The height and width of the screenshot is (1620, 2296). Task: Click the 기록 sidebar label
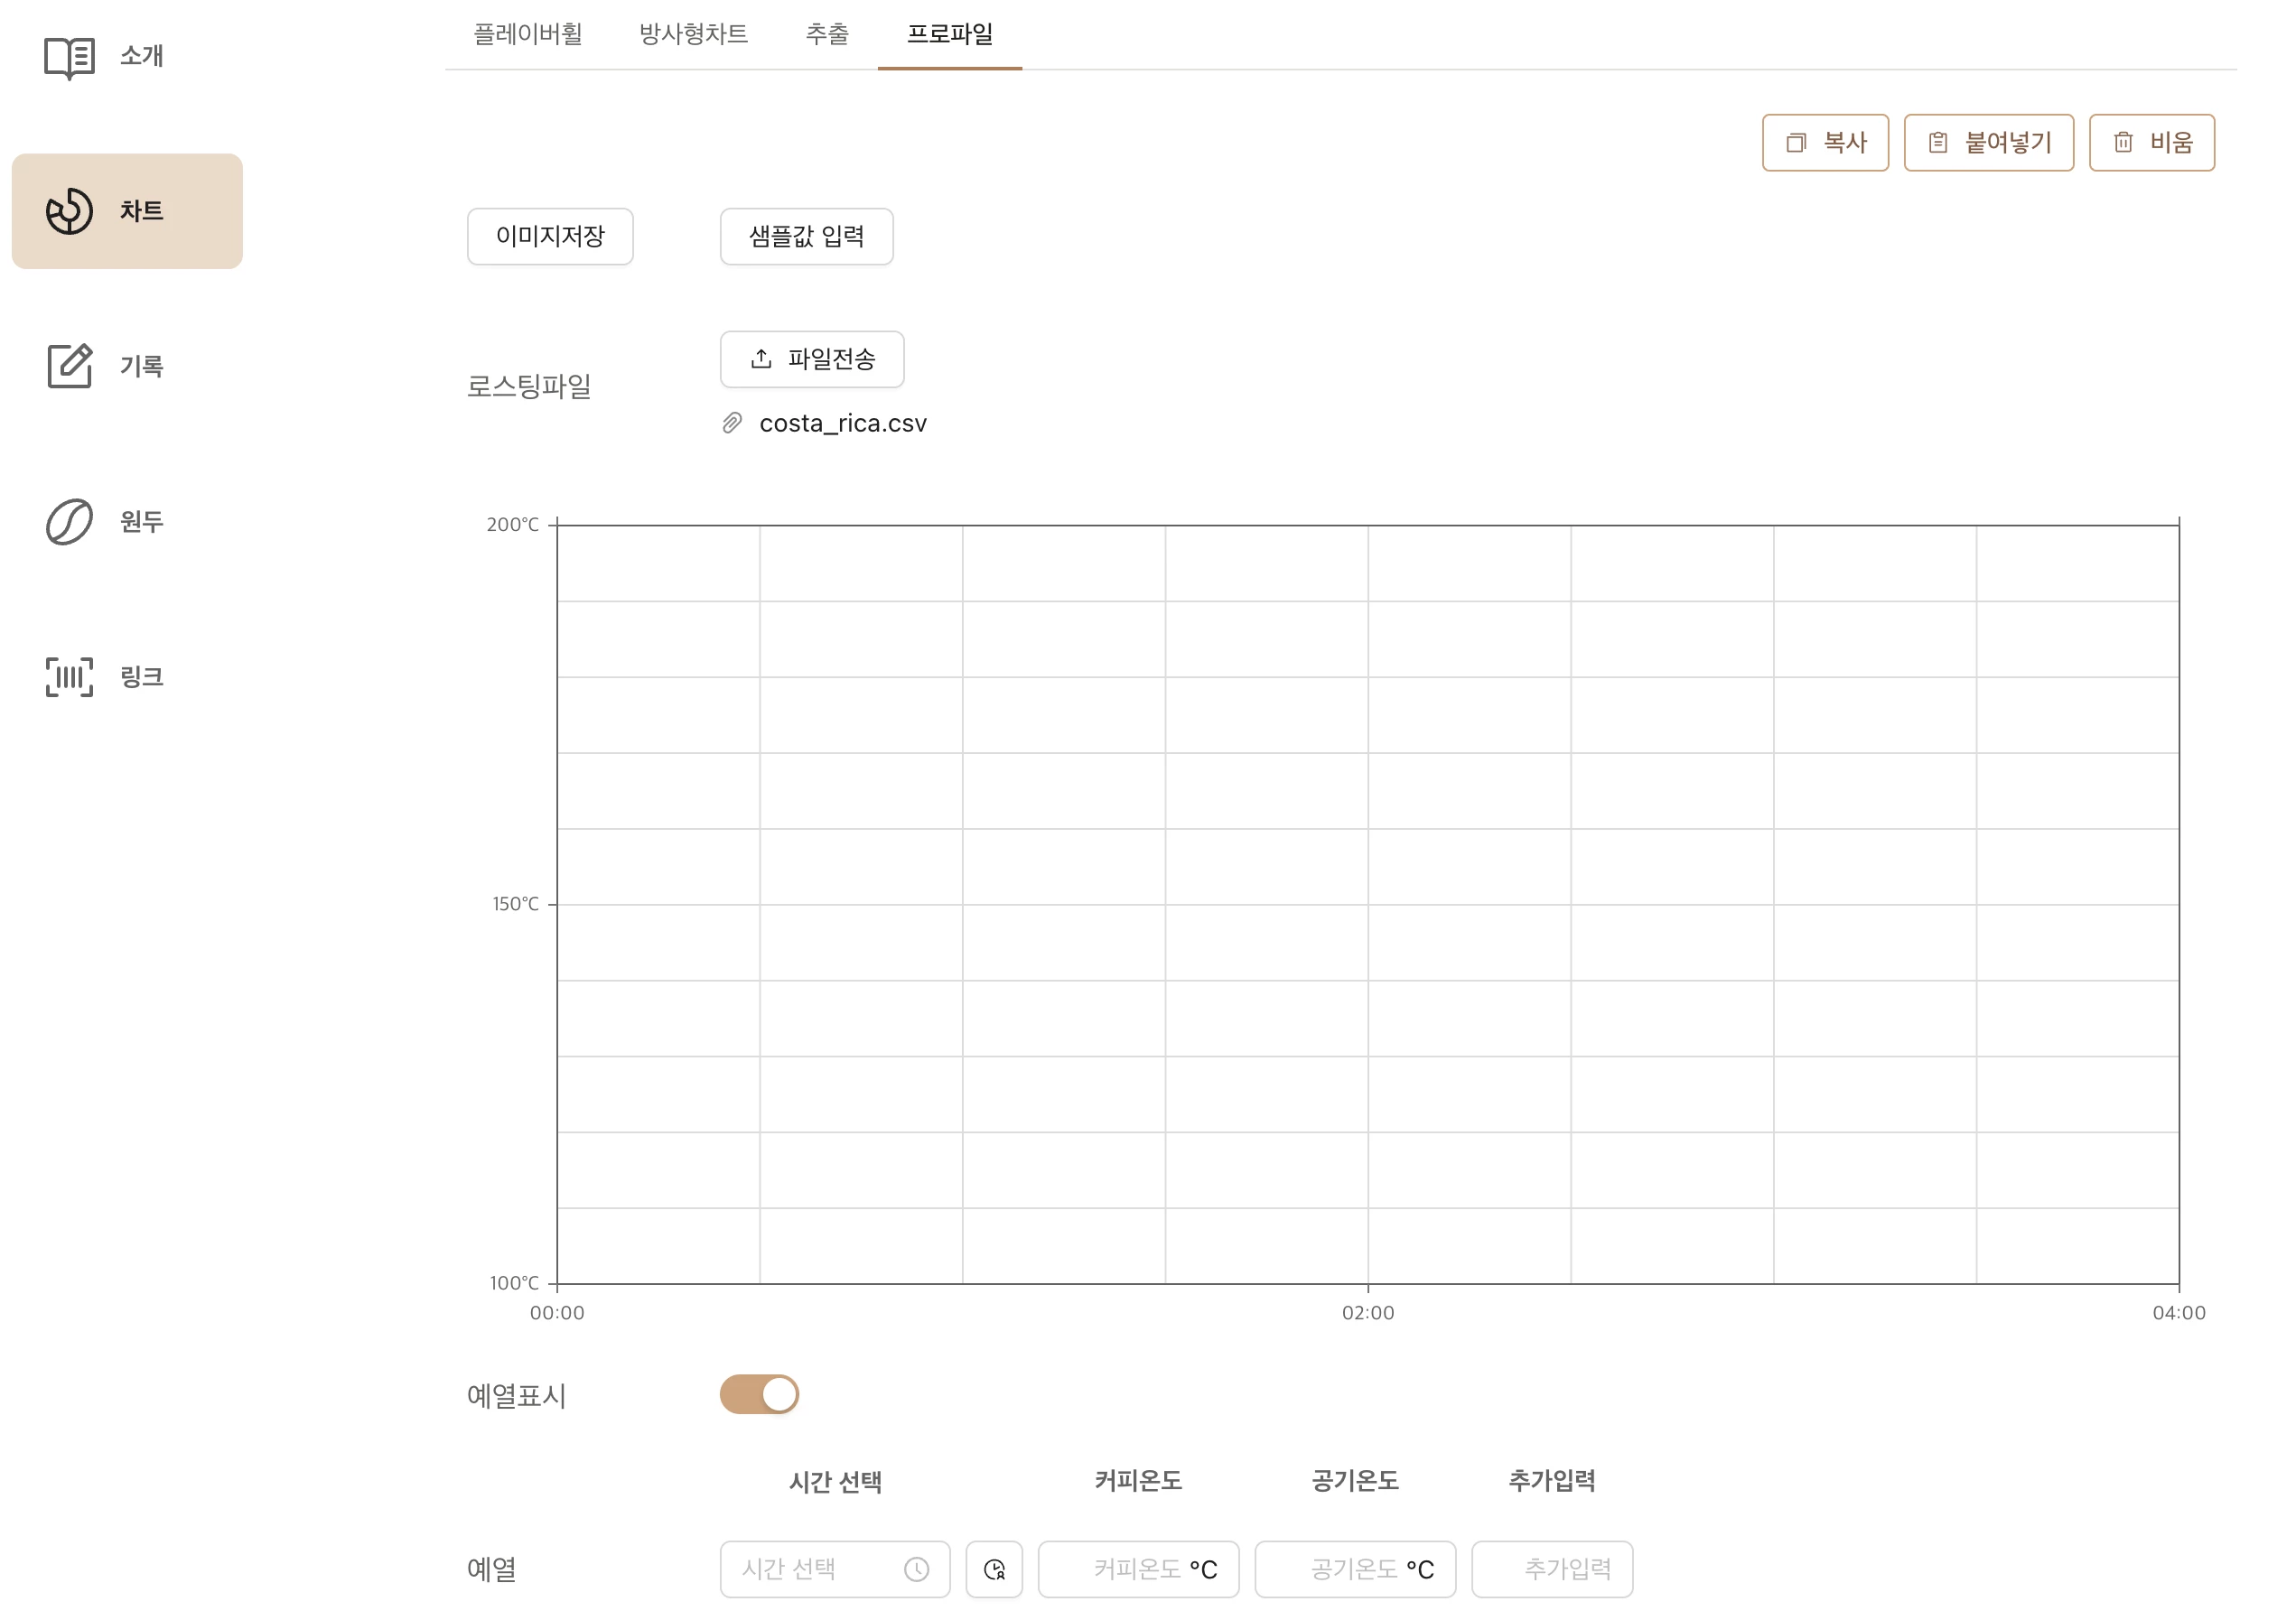[142, 366]
